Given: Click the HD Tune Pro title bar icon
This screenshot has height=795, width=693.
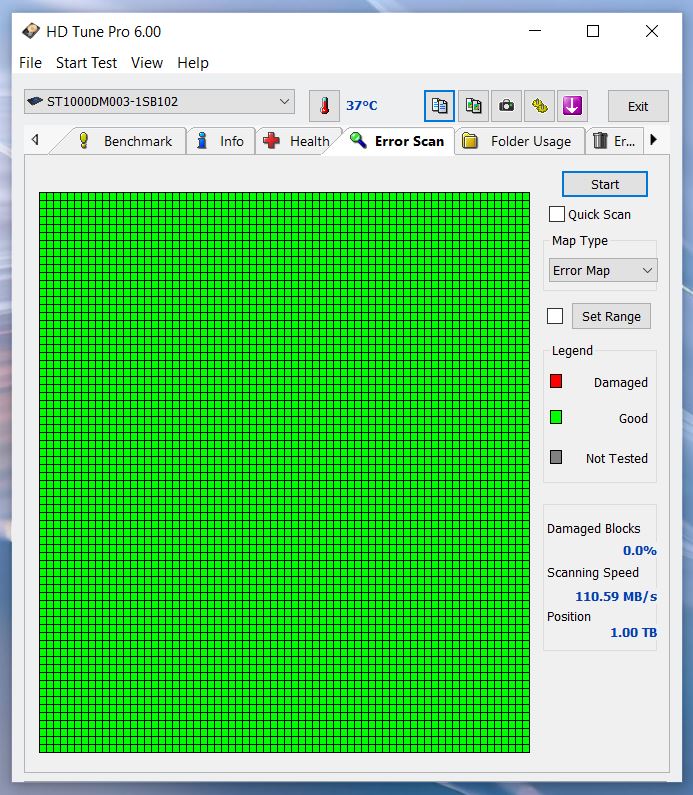Looking at the screenshot, I should click(31, 31).
